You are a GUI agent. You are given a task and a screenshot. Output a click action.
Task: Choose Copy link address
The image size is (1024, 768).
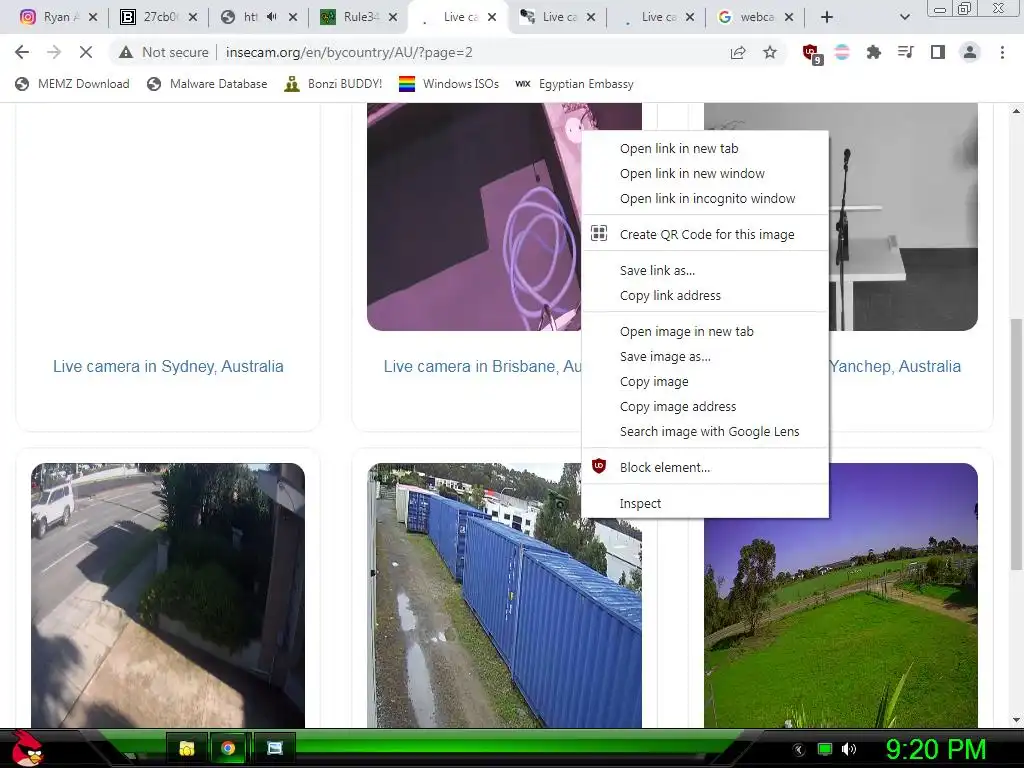(705, 295)
